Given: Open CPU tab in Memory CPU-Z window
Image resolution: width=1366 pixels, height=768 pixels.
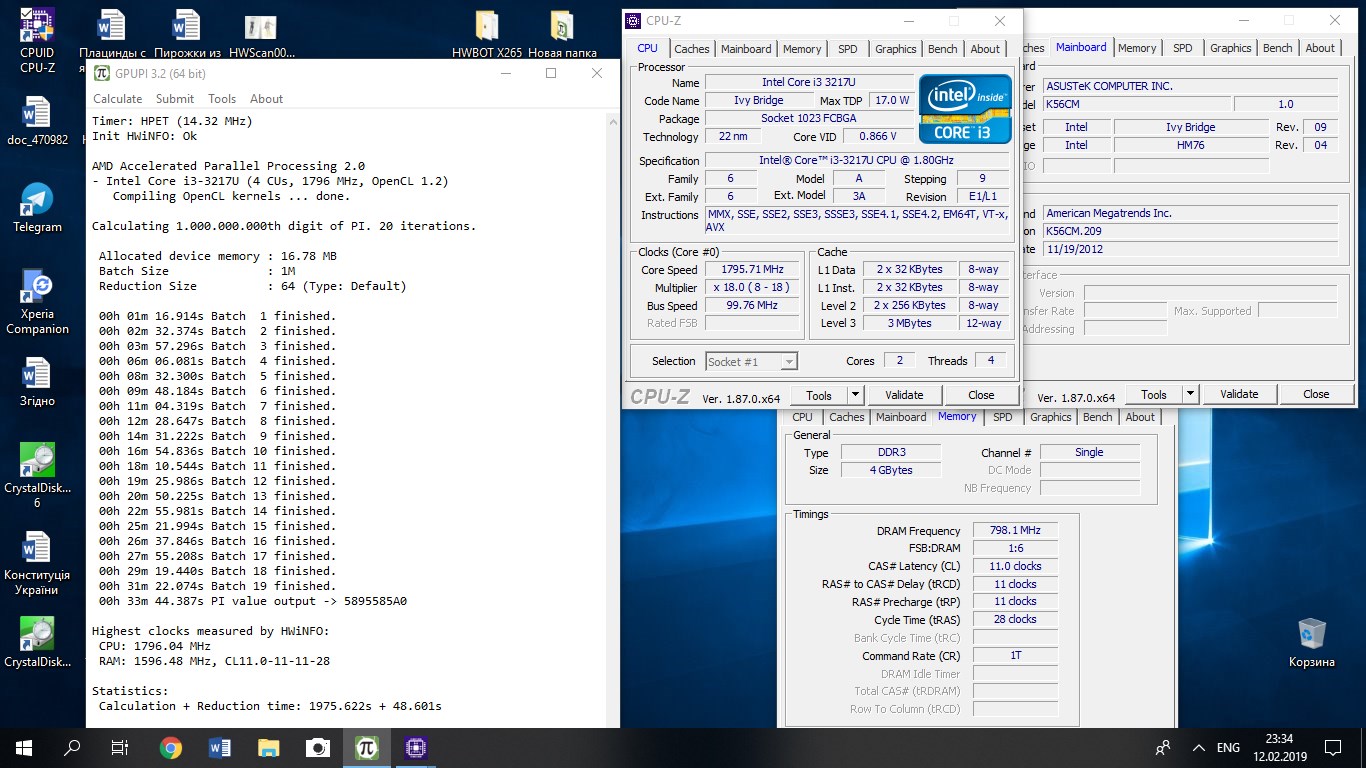Looking at the screenshot, I should click(x=802, y=418).
